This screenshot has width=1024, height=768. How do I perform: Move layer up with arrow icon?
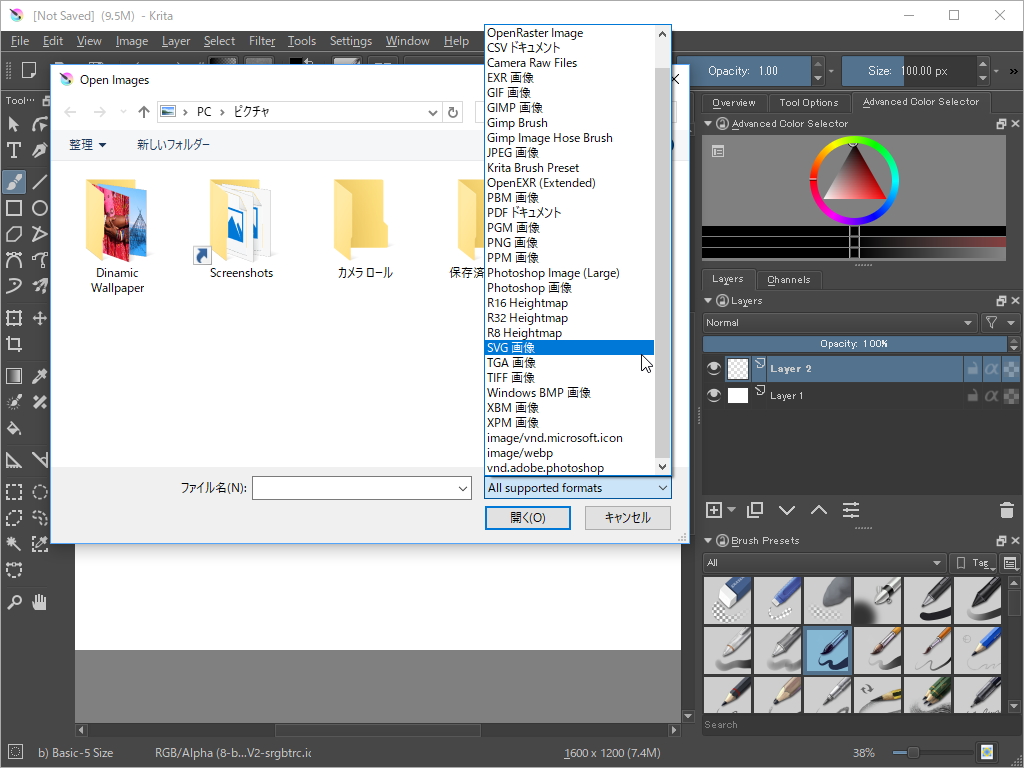(x=819, y=510)
